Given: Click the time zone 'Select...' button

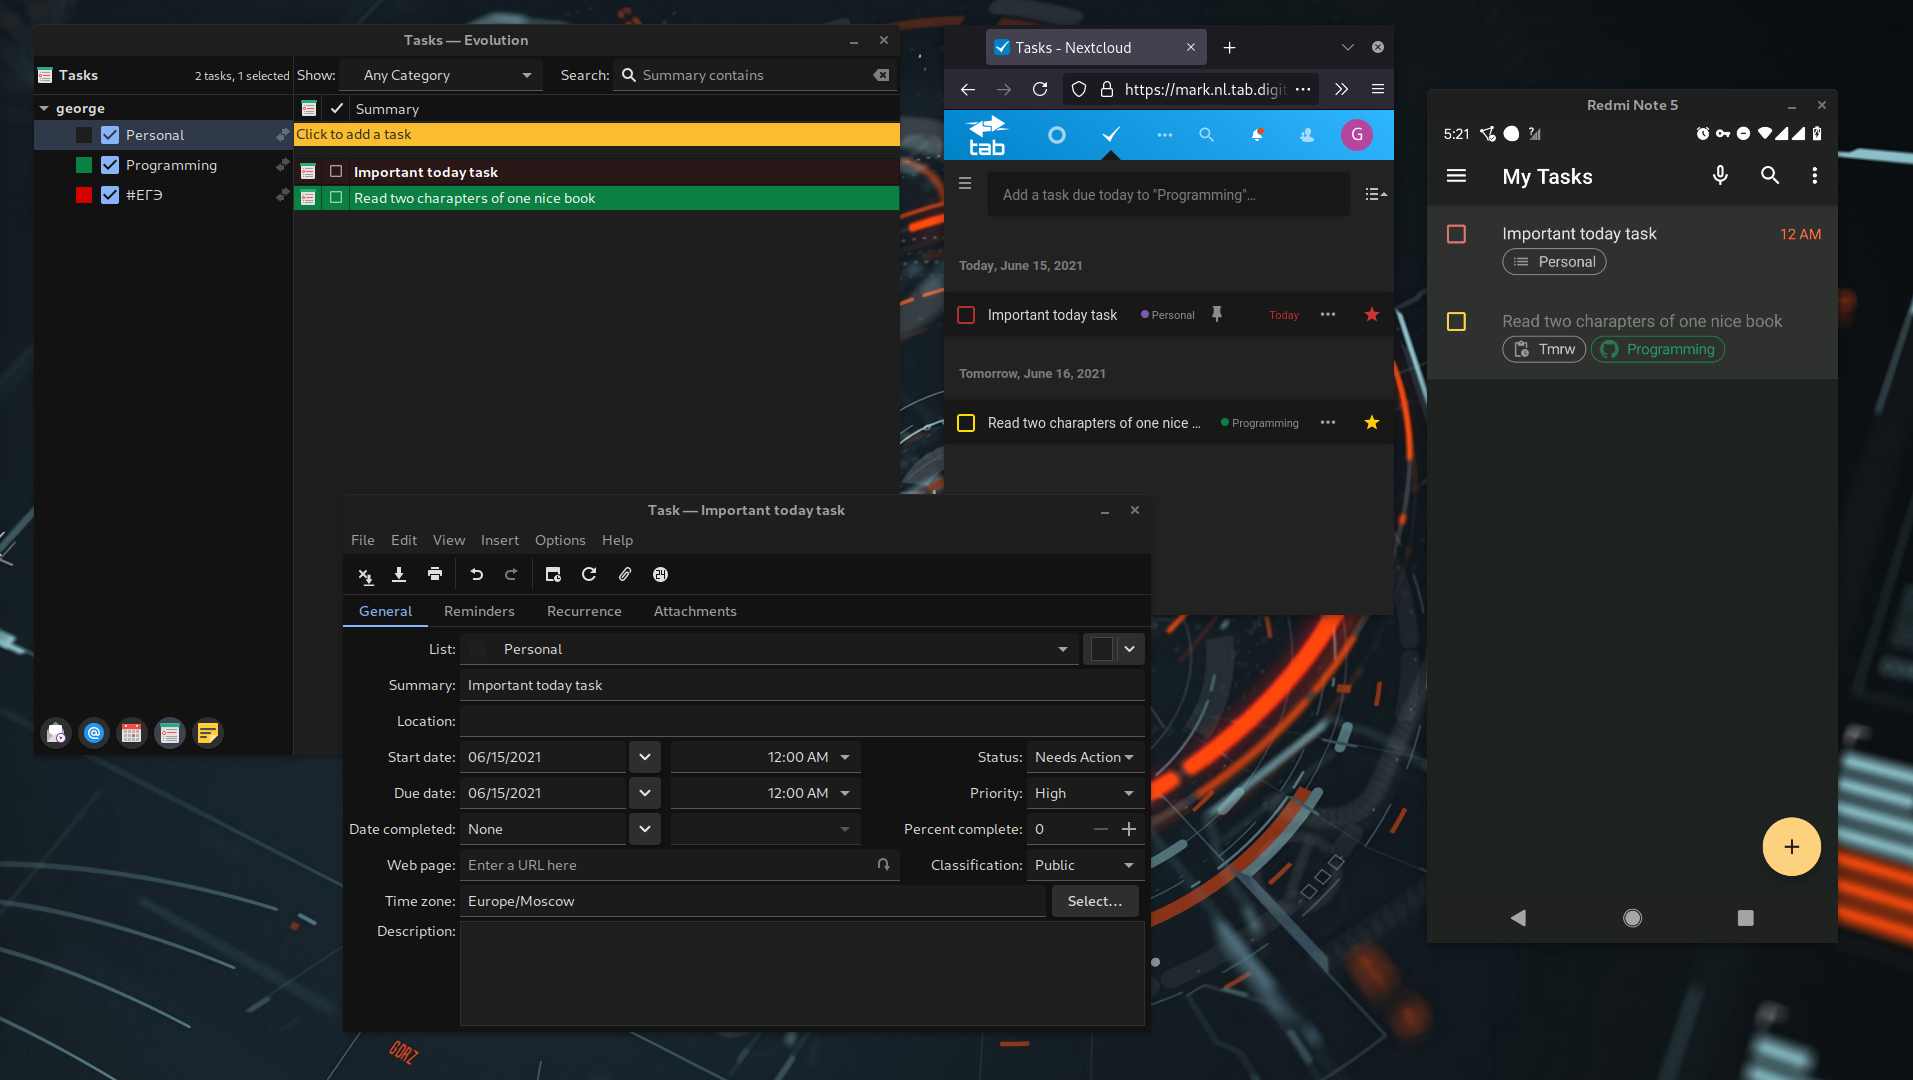Looking at the screenshot, I should click(1094, 900).
